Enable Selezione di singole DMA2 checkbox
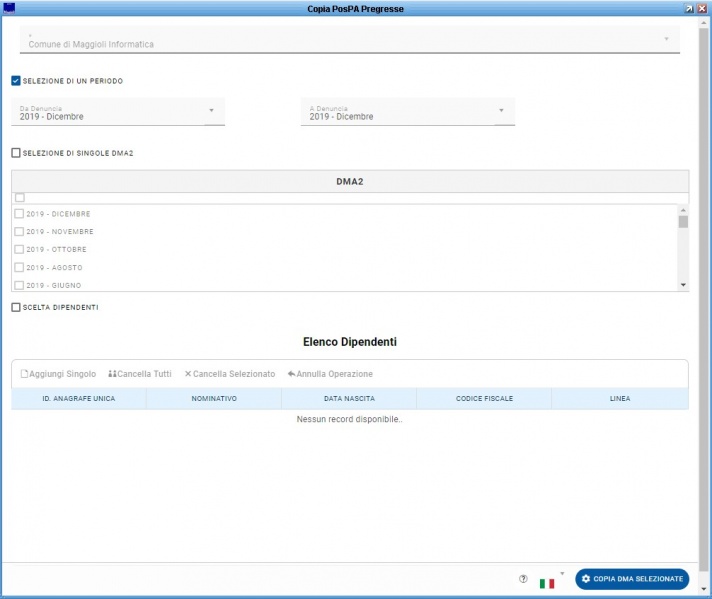The image size is (712, 599). click(x=16, y=153)
